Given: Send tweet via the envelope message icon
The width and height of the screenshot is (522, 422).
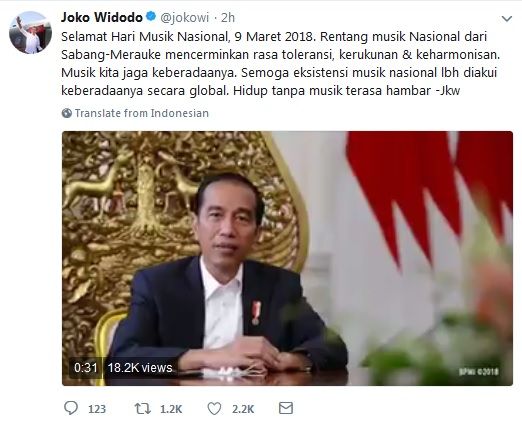Looking at the screenshot, I should (286, 408).
